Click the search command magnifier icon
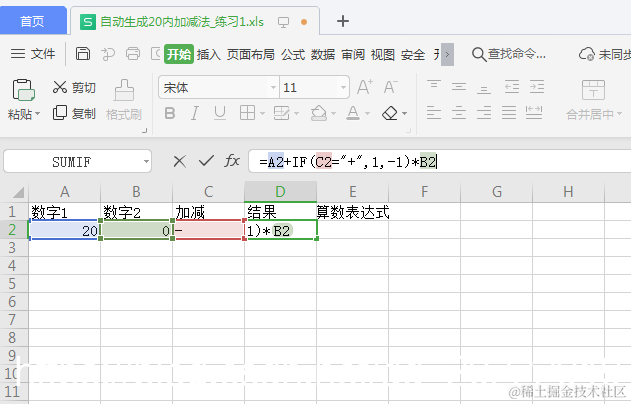 pos(479,54)
